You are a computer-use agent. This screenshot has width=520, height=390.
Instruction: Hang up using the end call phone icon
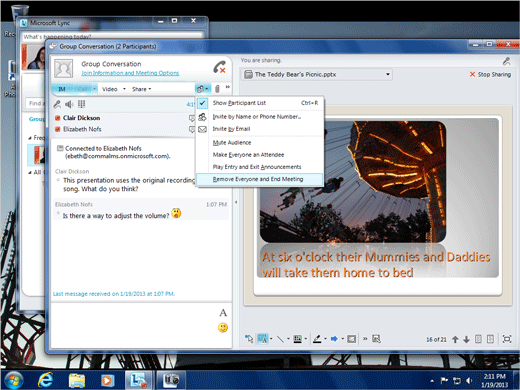pos(219,67)
